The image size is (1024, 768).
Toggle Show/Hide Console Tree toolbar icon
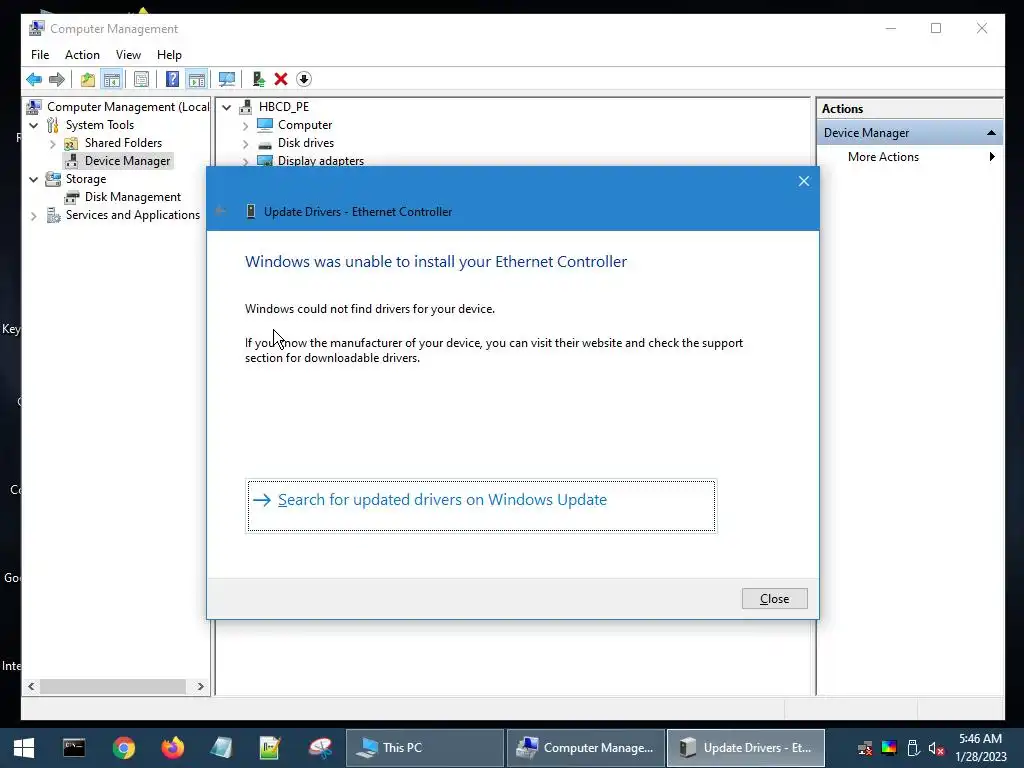click(112, 80)
